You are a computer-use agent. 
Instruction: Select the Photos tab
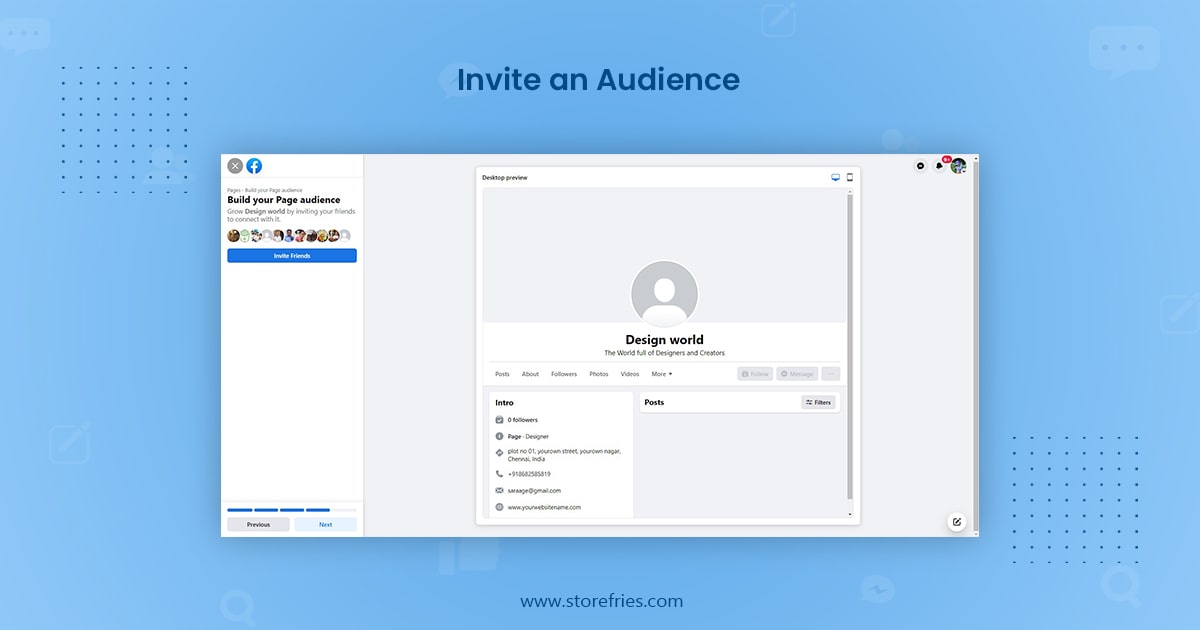pos(598,374)
